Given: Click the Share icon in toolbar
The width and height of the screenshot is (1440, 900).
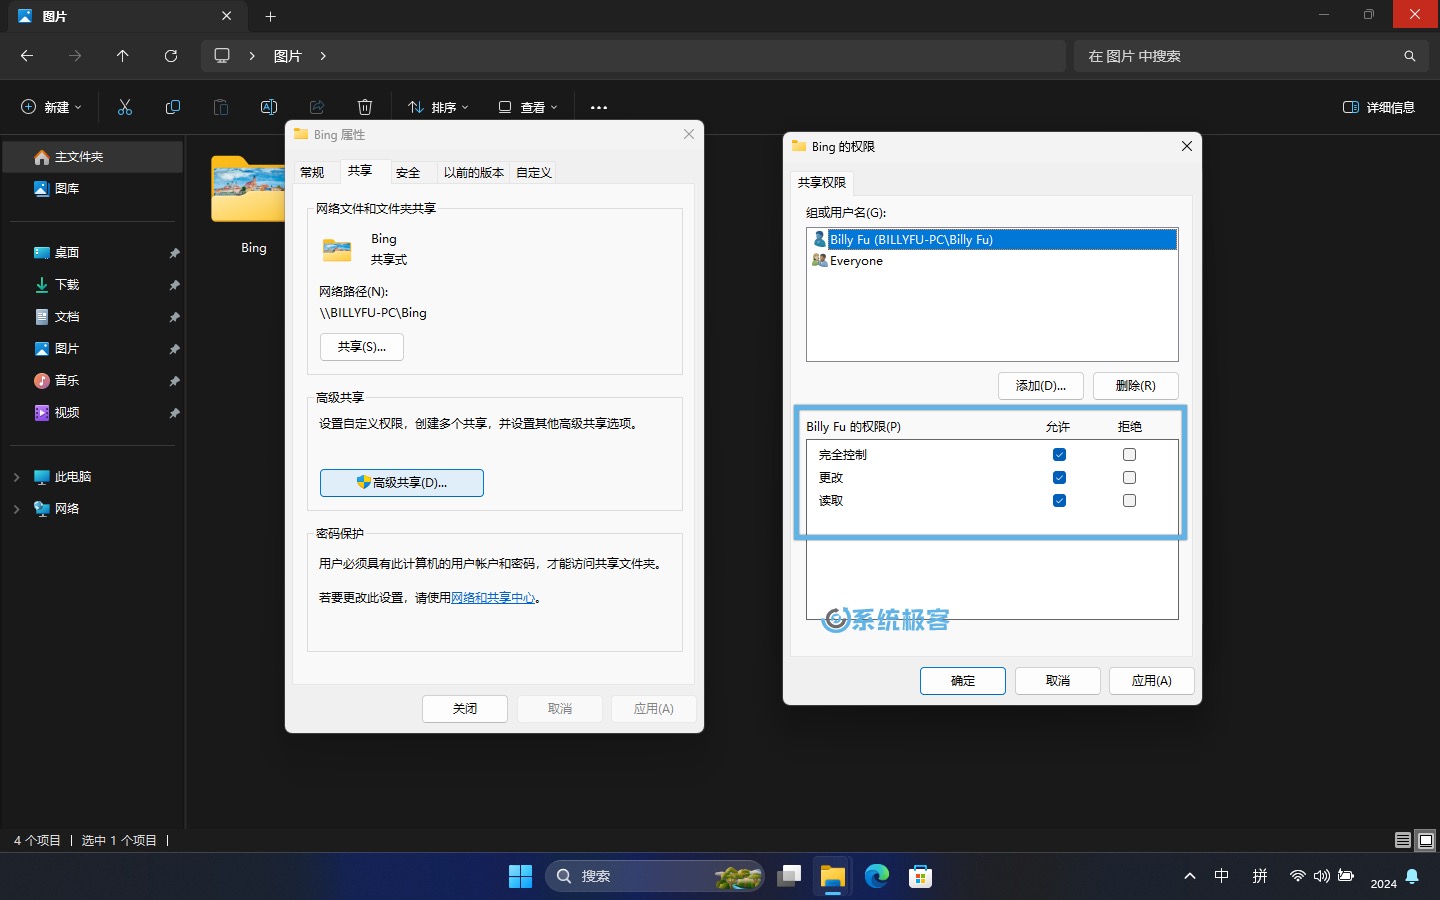Looking at the screenshot, I should pos(317,107).
